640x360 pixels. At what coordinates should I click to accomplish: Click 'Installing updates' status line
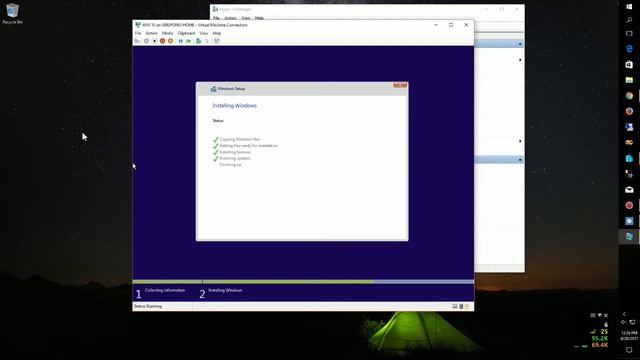(235, 158)
